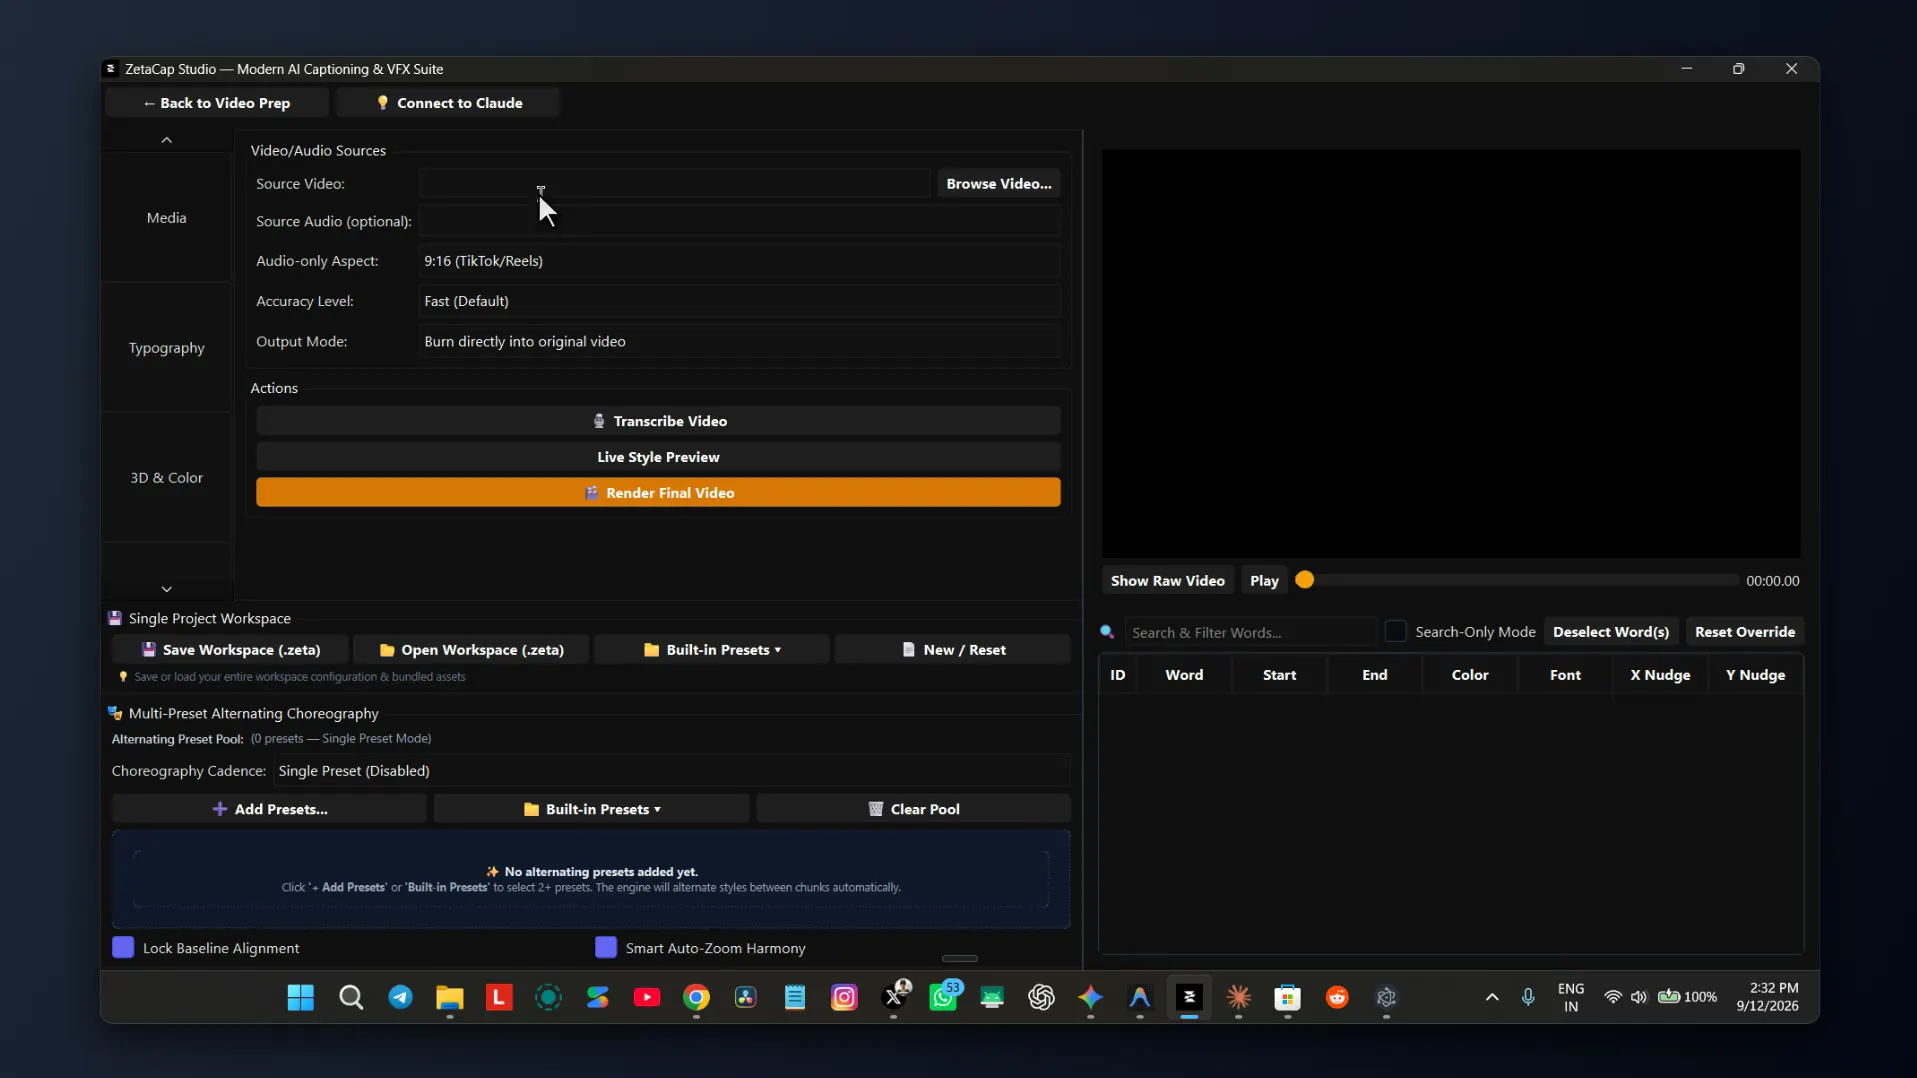Sort by the Start column header
This screenshot has height=1078, width=1917.
[1279, 675]
